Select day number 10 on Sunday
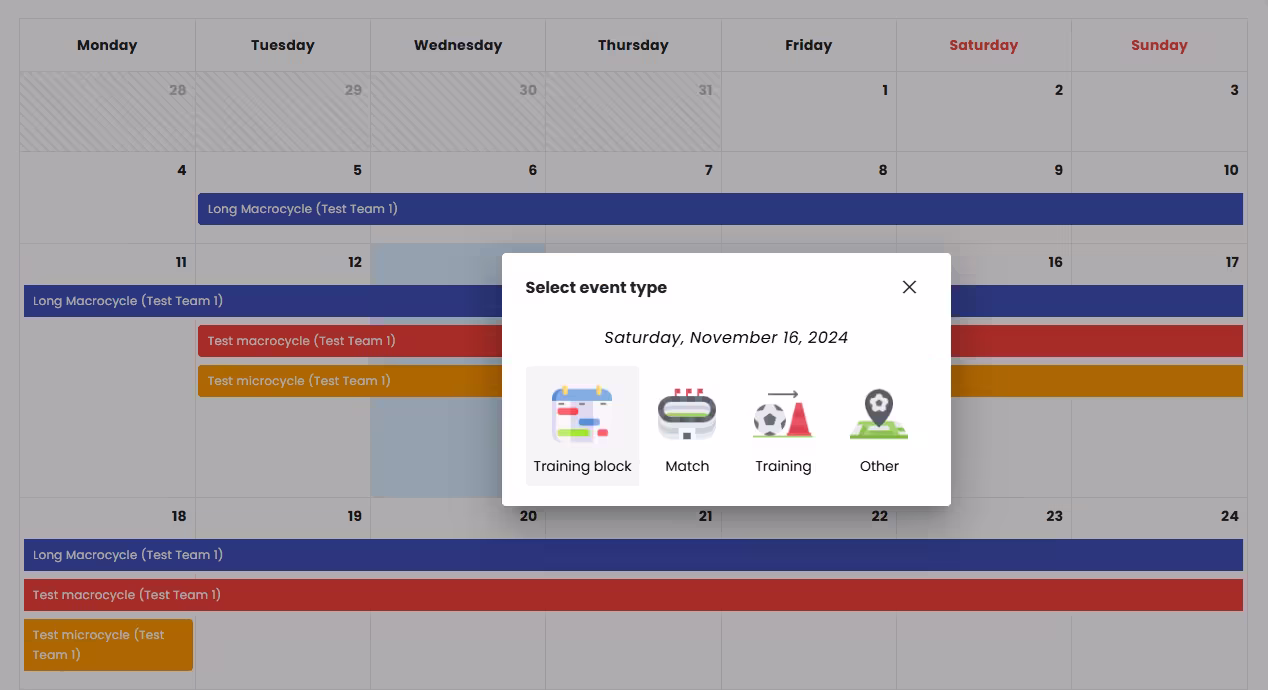 pyautogui.click(x=1231, y=170)
